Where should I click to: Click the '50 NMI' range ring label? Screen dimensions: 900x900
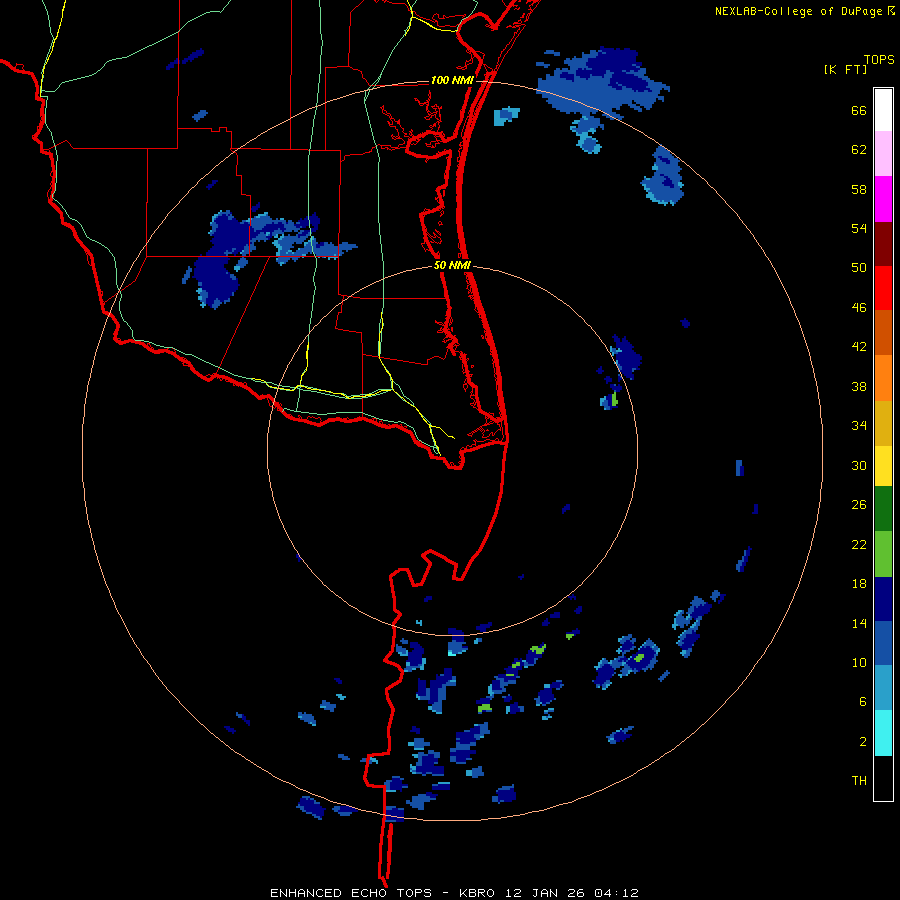coord(452,265)
